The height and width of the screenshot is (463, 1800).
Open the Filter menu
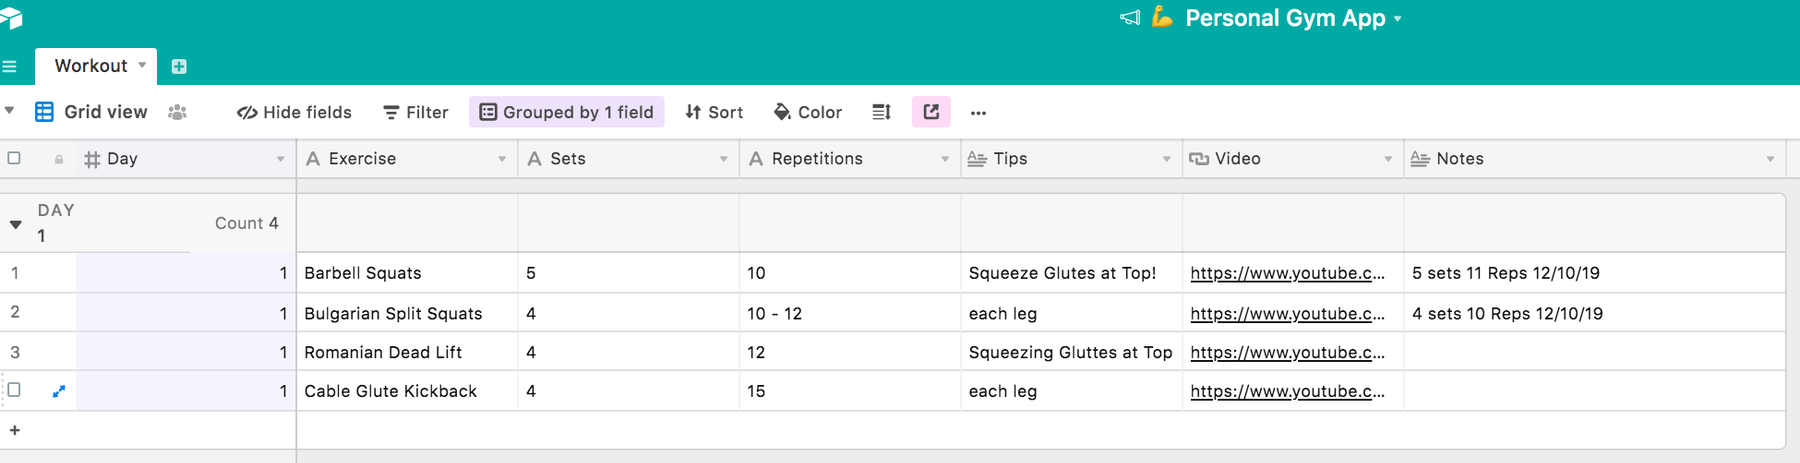[416, 112]
